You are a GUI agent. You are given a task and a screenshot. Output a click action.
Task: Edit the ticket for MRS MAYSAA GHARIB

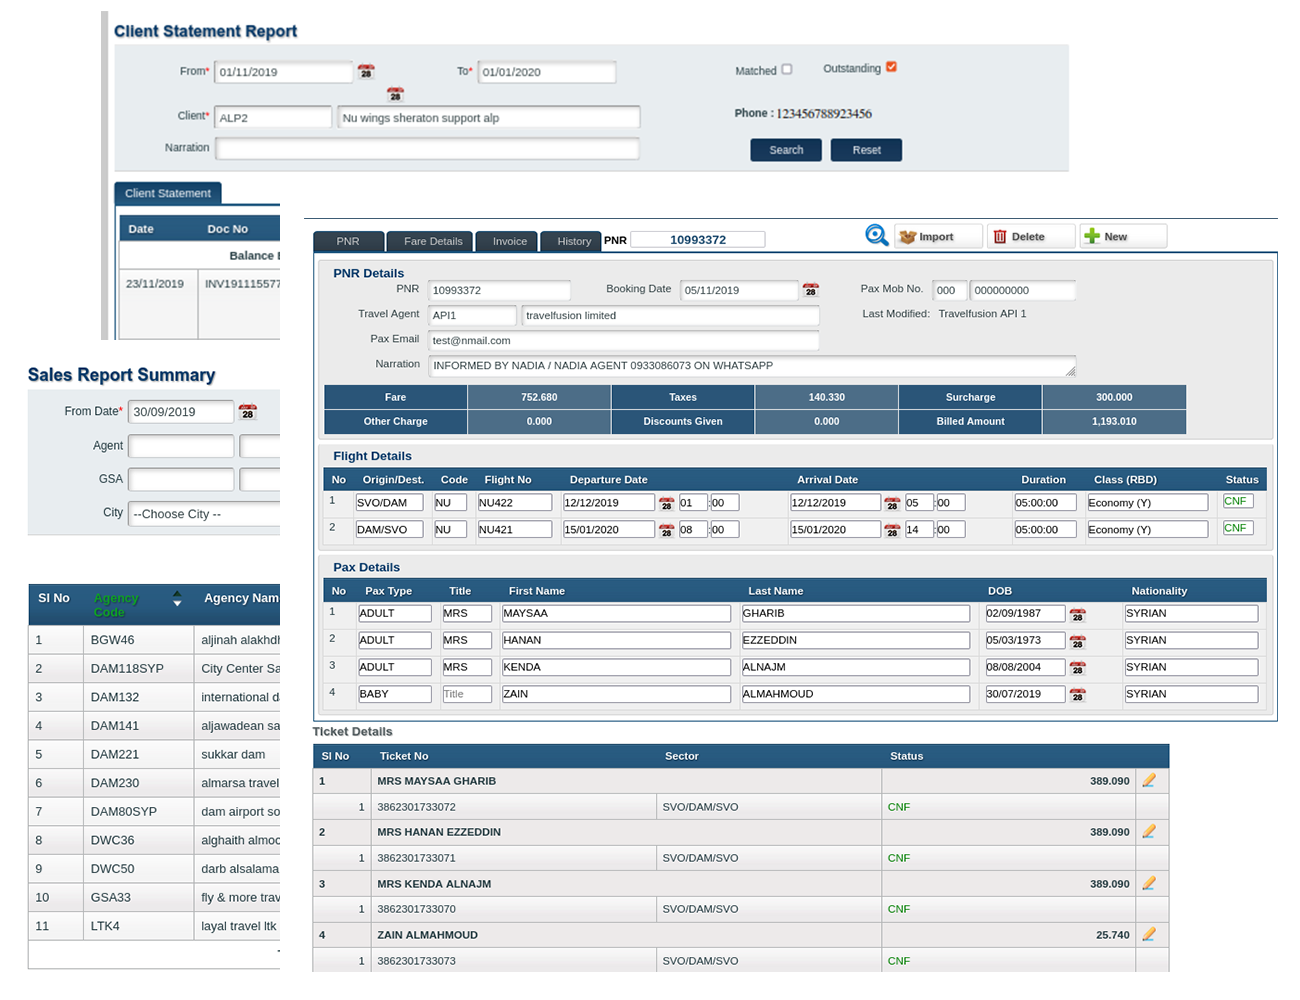(x=1150, y=781)
